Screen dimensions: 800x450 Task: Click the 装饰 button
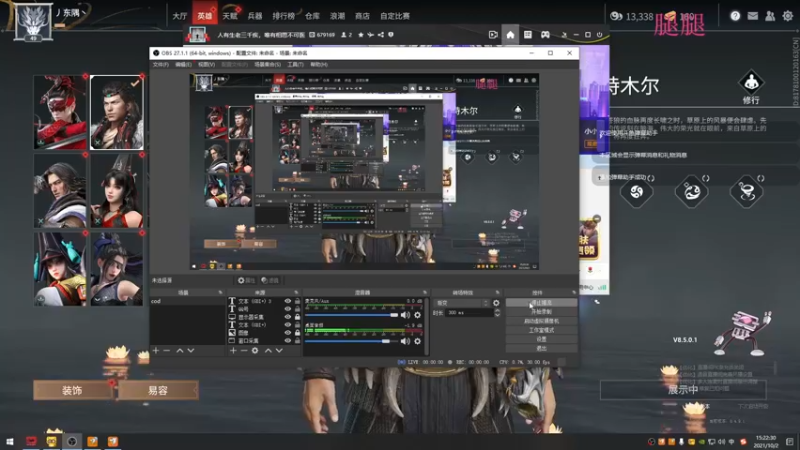[72, 390]
